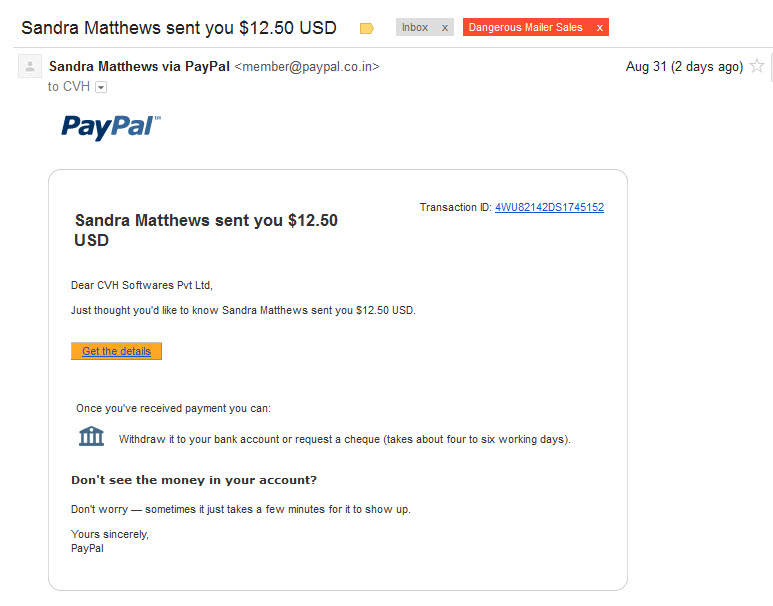The width and height of the screenshot is (773, 606).
Task: Click the "to CVH" recipient text
Action: (x=69, y=87)
